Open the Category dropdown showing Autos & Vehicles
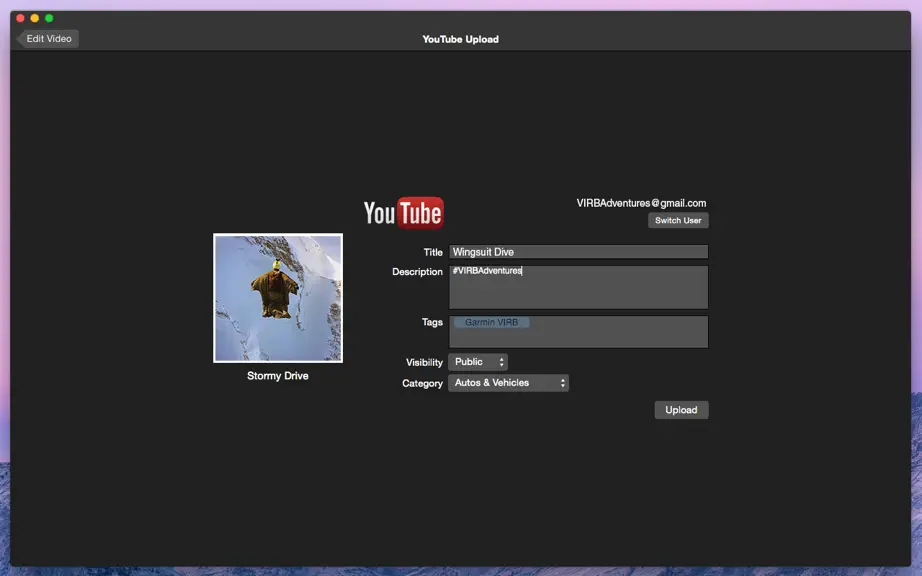Viewport: 922px width, 576px height. 508,383
